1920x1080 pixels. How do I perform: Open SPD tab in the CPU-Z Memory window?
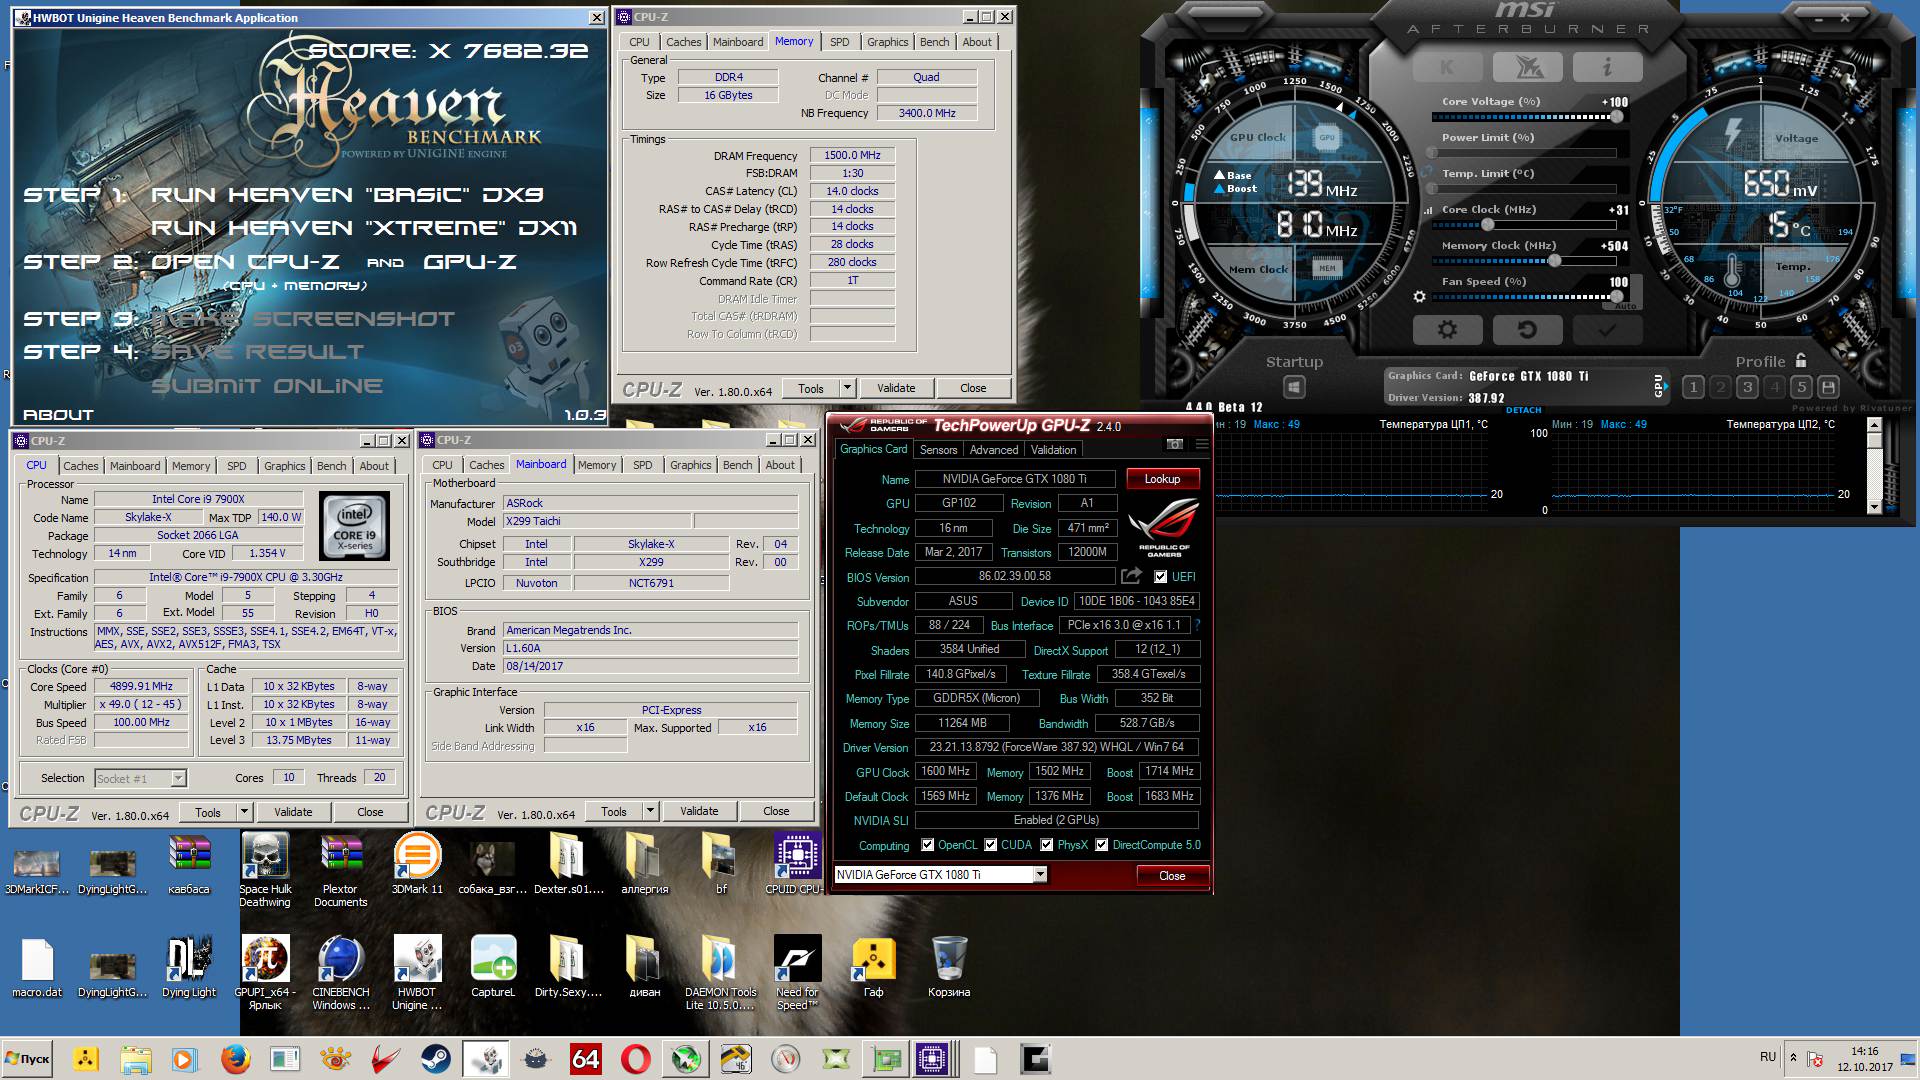click(x=839, y=42)
